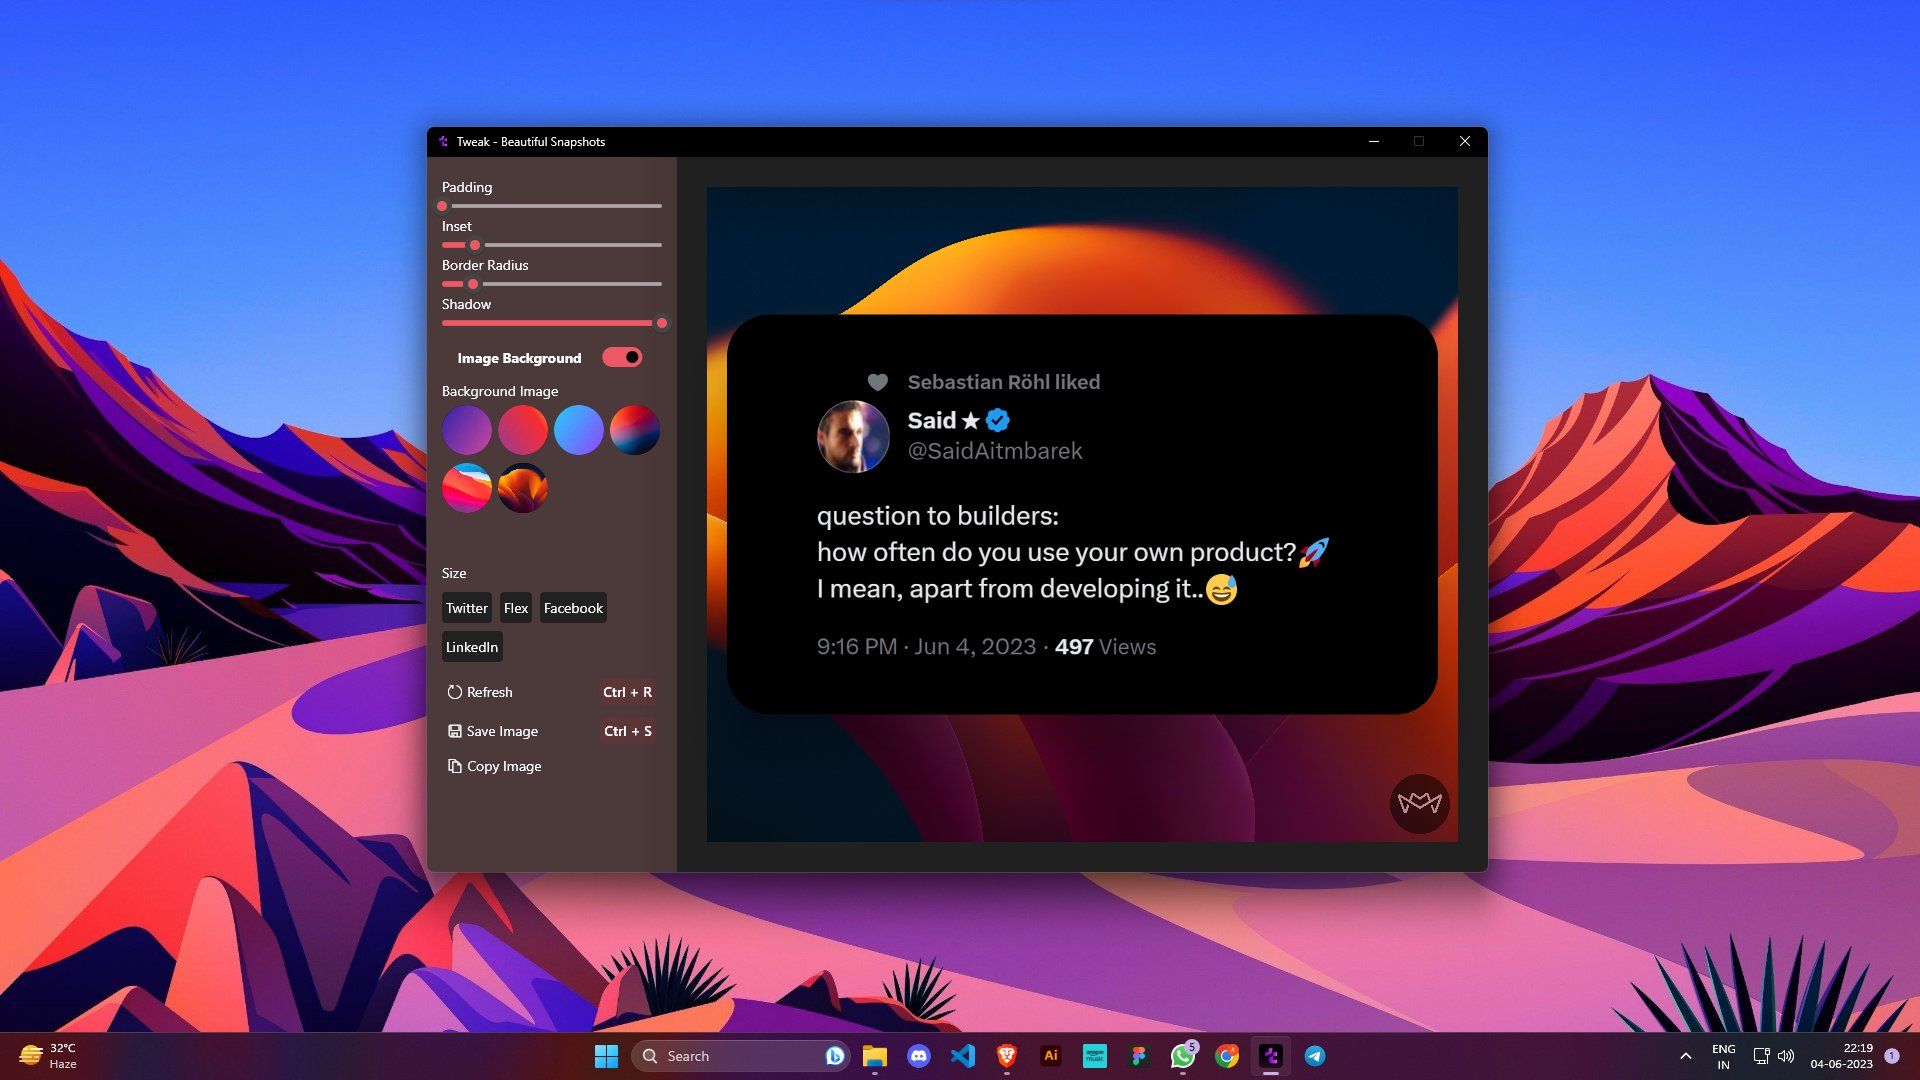
Task: Switch keyboard language via ENG indicator
Action: (1723, 1055)
